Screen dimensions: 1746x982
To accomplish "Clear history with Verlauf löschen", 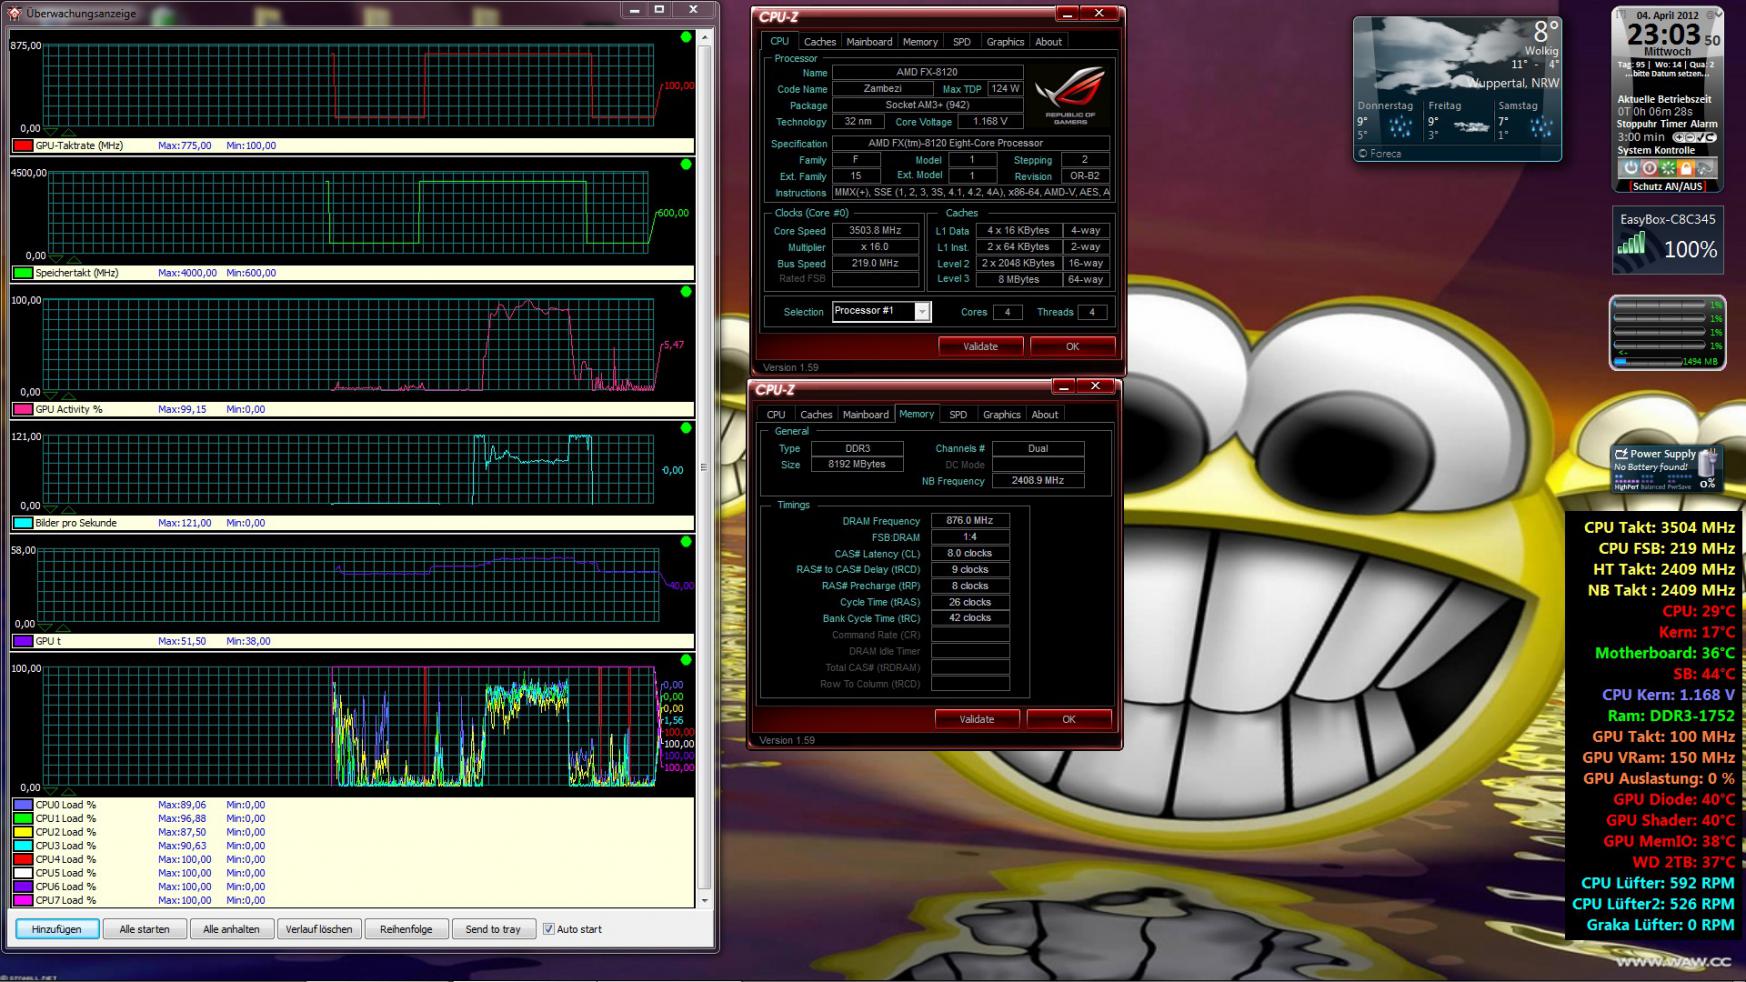I will 319,929.
